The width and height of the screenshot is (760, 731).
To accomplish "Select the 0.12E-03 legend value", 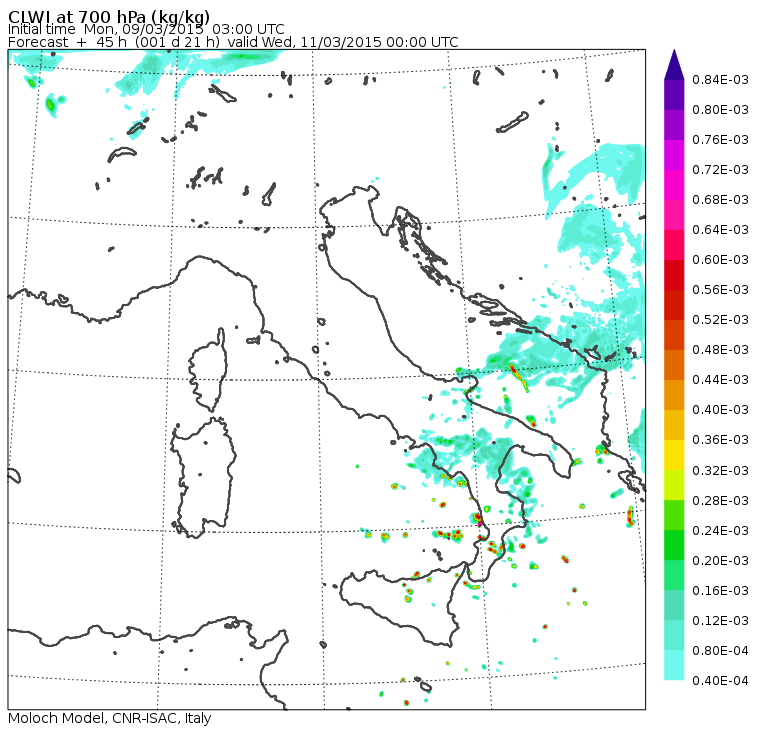I will pos(720,621).
